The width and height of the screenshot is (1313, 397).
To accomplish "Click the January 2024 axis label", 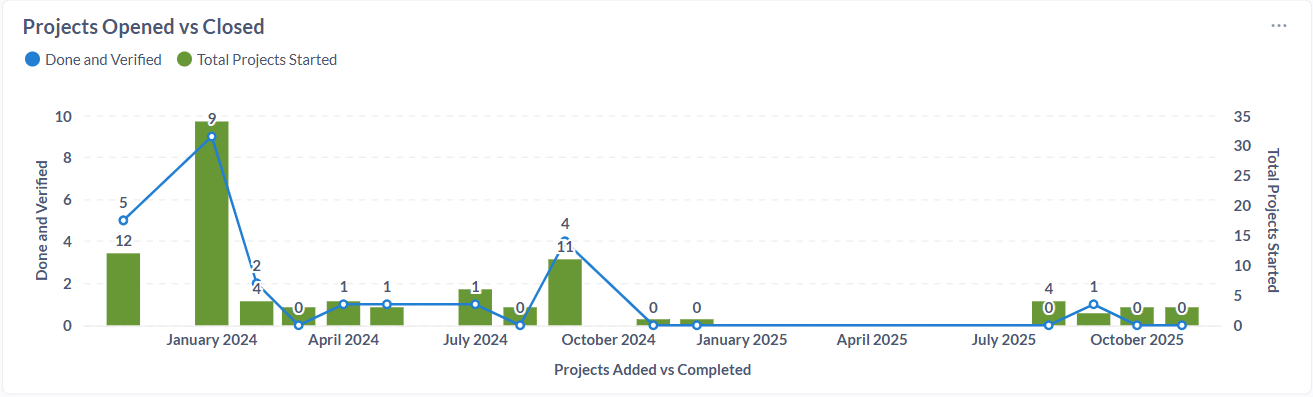I will [211, 340].
